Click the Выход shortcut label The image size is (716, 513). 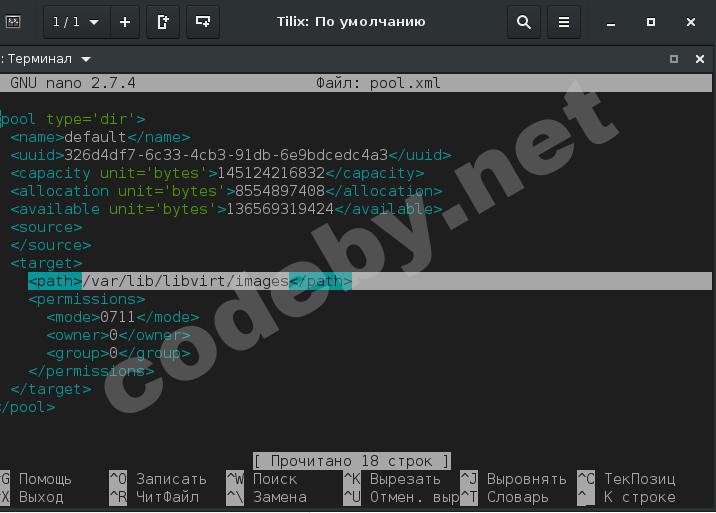(x=40, y=497)
